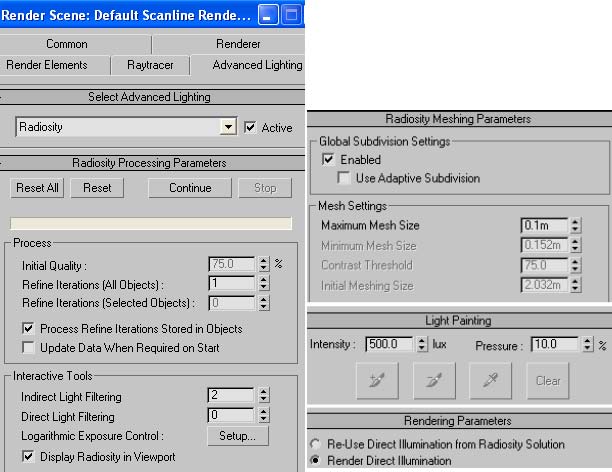The height and width of the screenshot is (472, 612).
Task: Adjust the Initial Meshing Size spinner
Action: point(575,285)
